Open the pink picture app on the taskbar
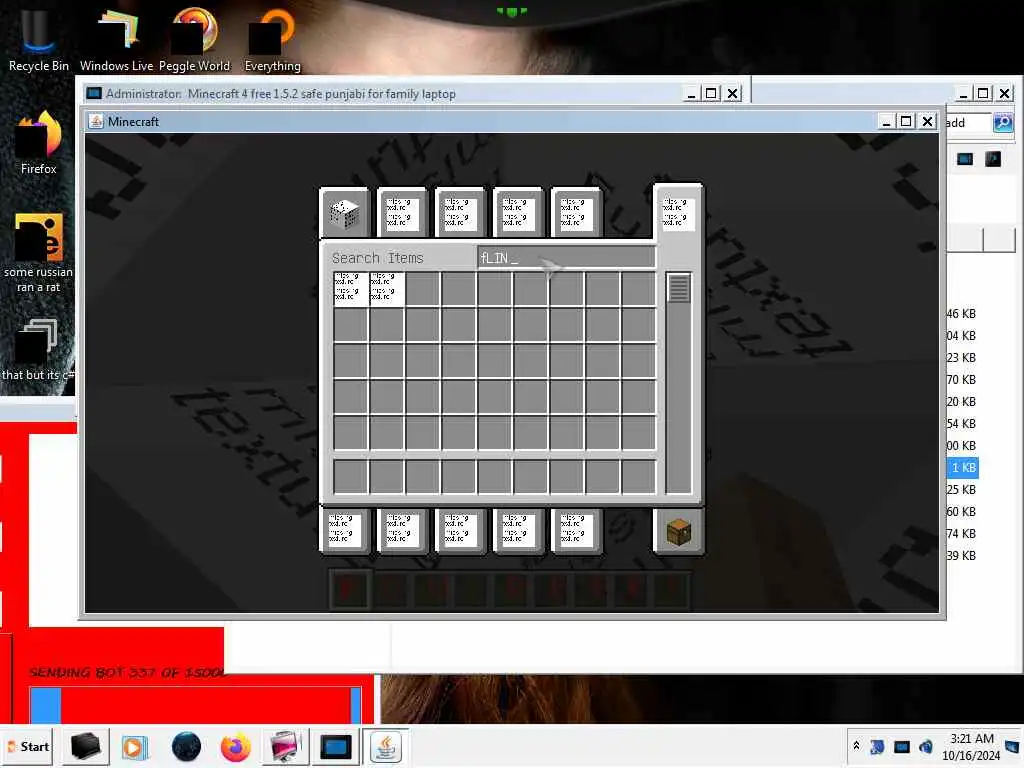 [x=285, y=747]
